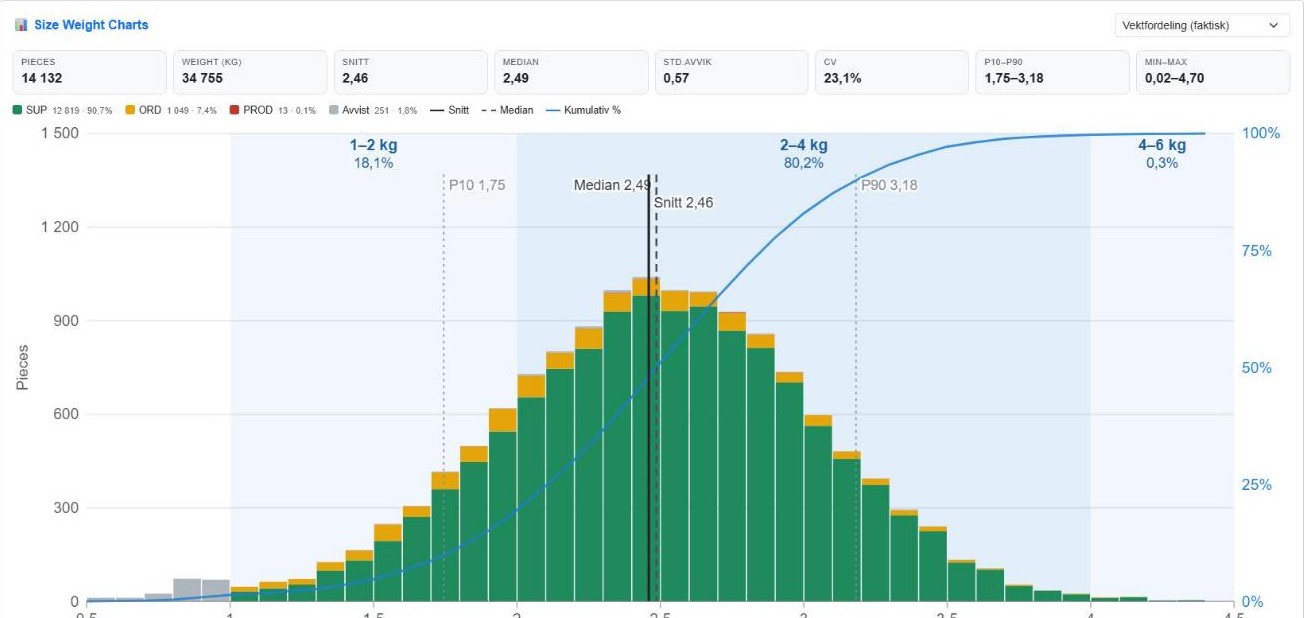This screenshot has height=618, width=1304.
Task: Toggle the Snitt line legend entry
Action: tap(450, 110)
